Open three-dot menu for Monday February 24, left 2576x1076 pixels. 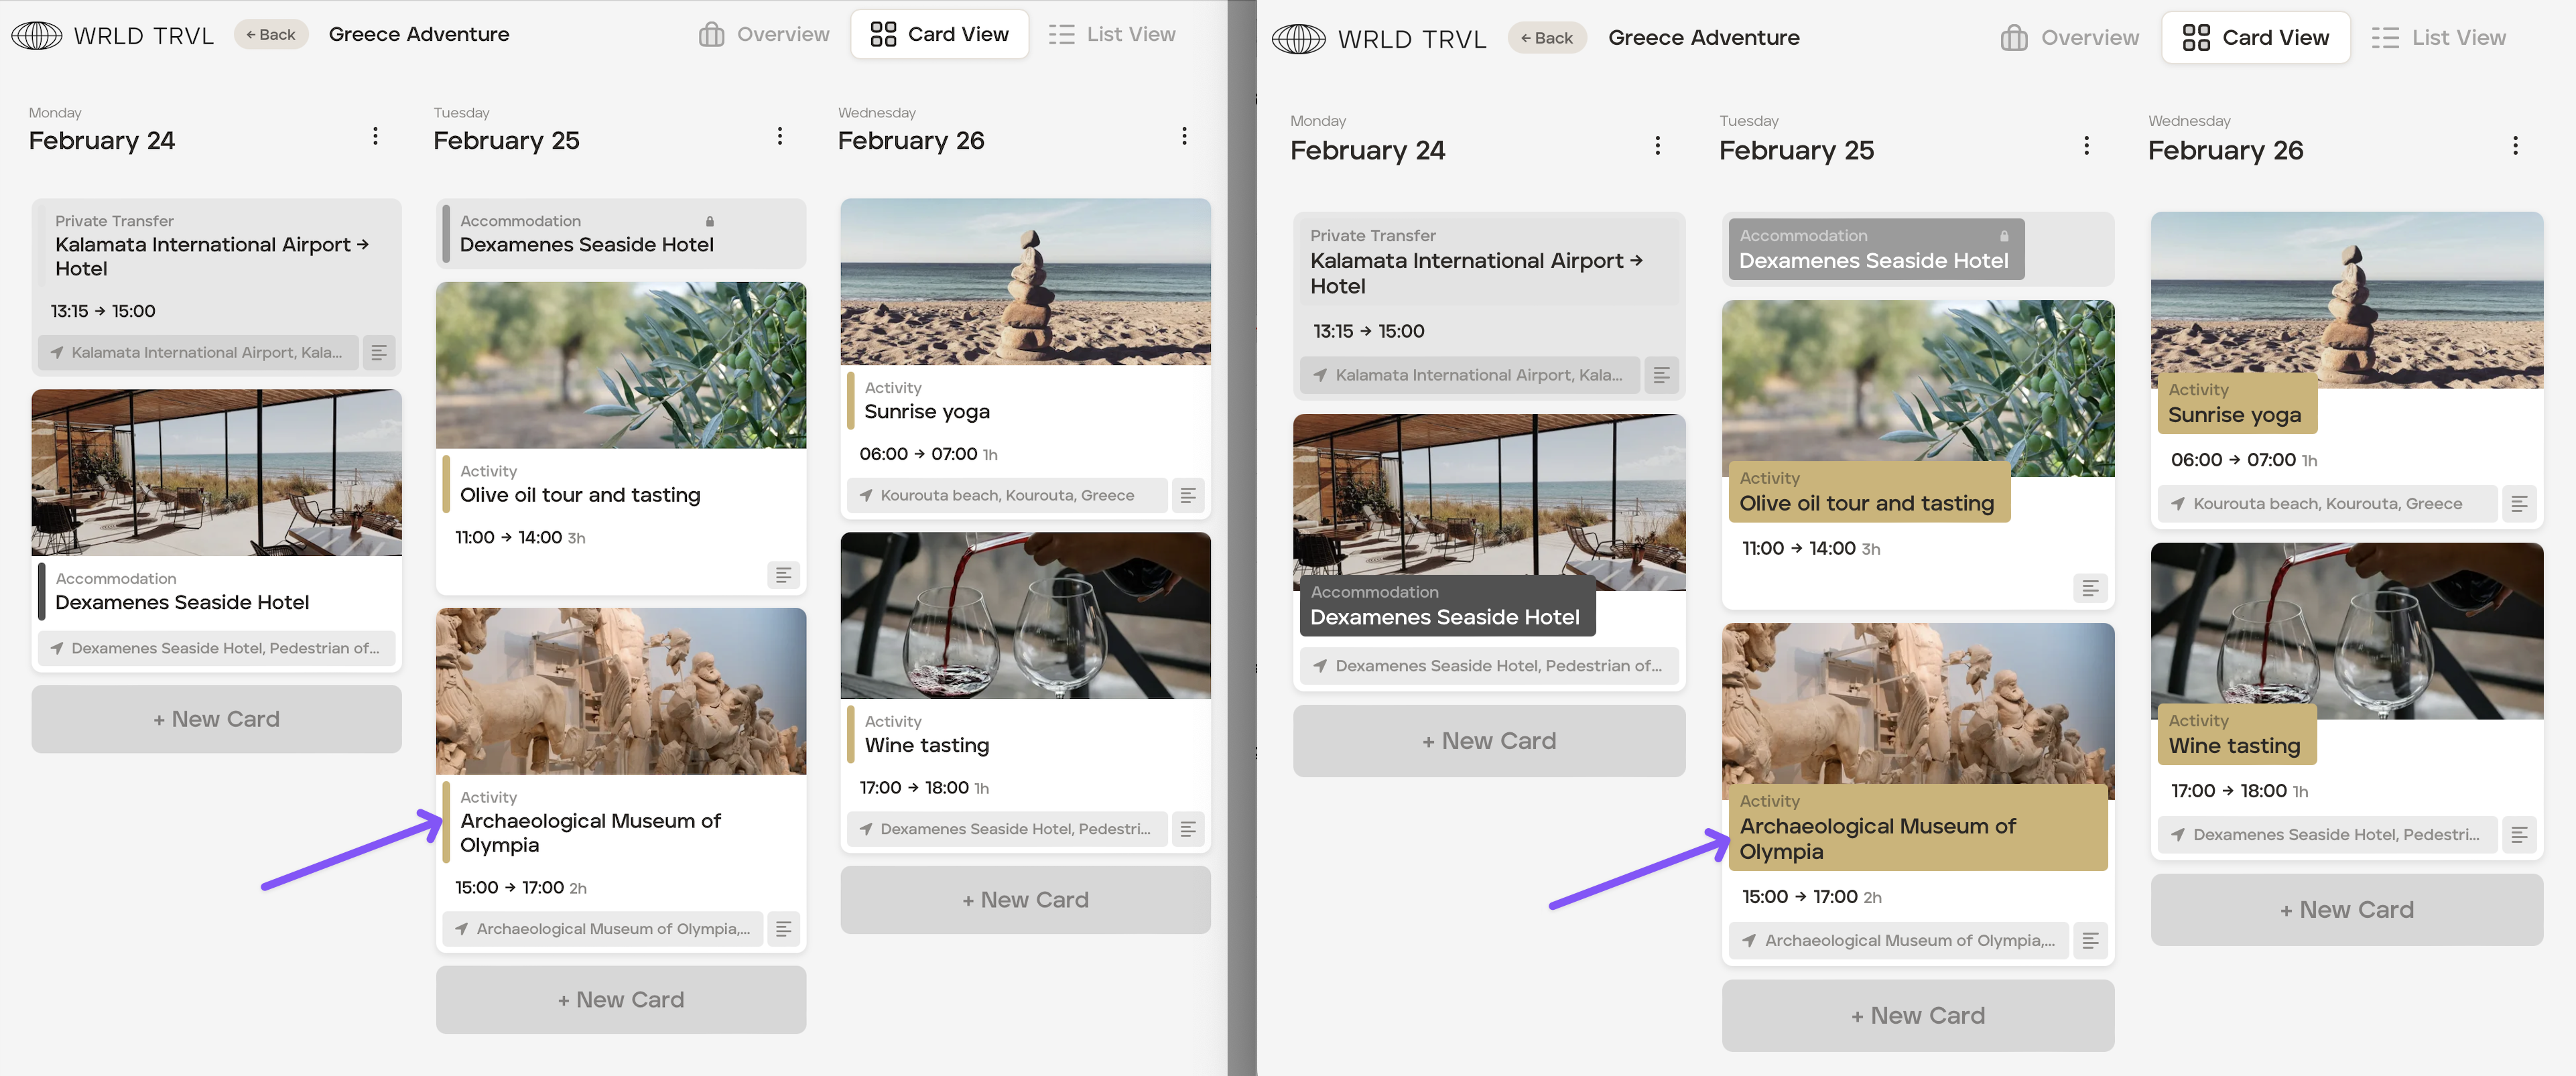(x=375, y=136)
